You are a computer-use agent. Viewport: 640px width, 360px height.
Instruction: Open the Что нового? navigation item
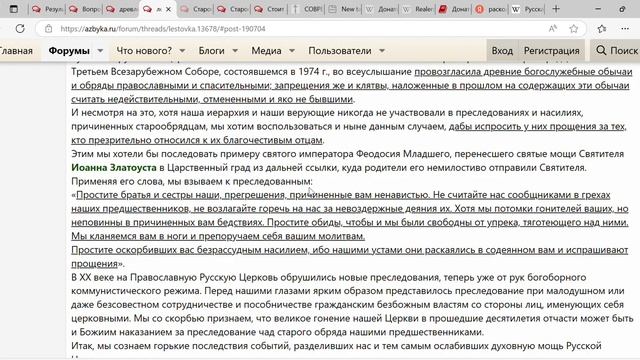click(x=144, y=51)
